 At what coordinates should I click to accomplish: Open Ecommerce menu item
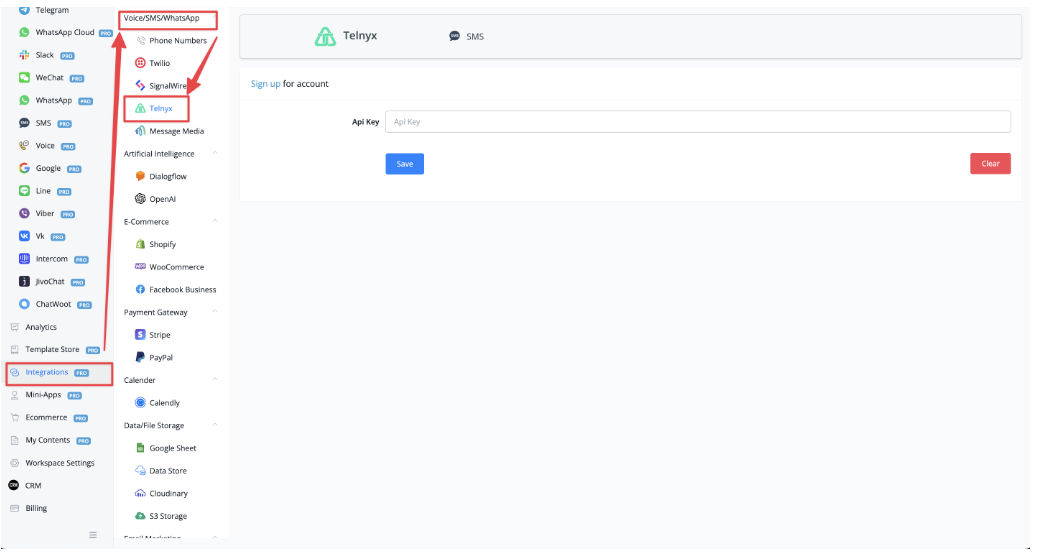49,417
